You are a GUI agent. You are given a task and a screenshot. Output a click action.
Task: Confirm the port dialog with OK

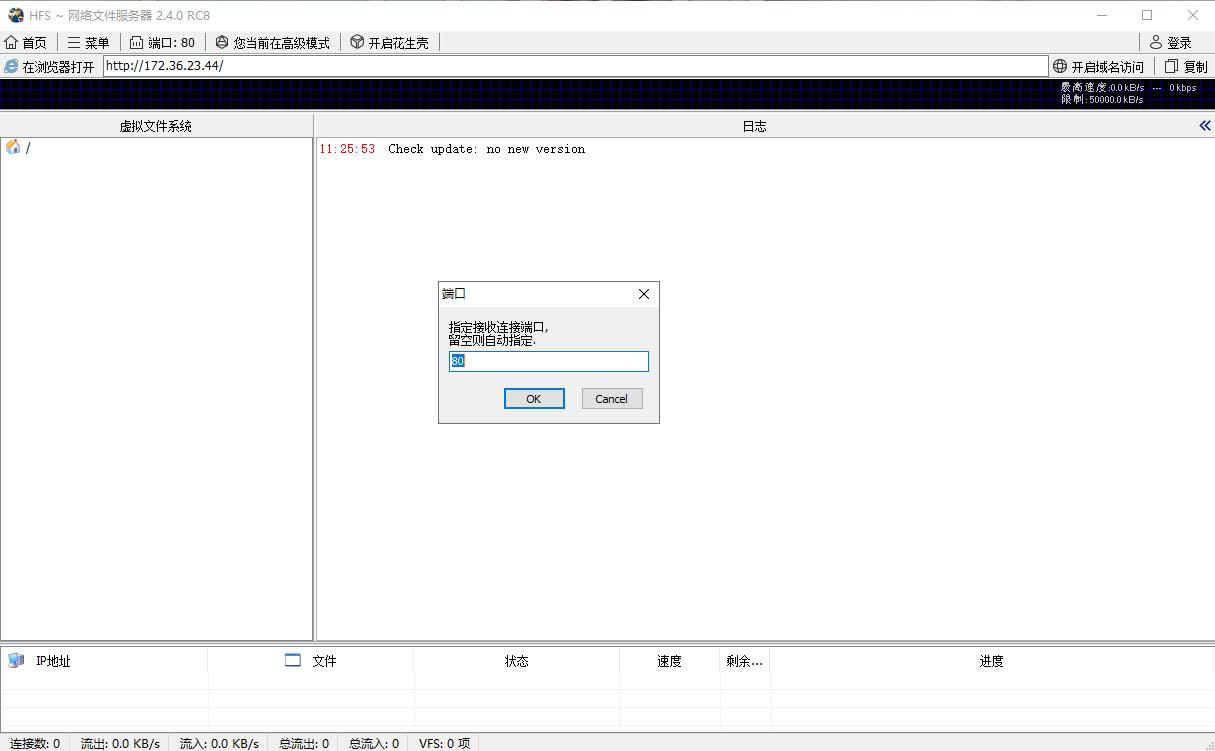534,399
